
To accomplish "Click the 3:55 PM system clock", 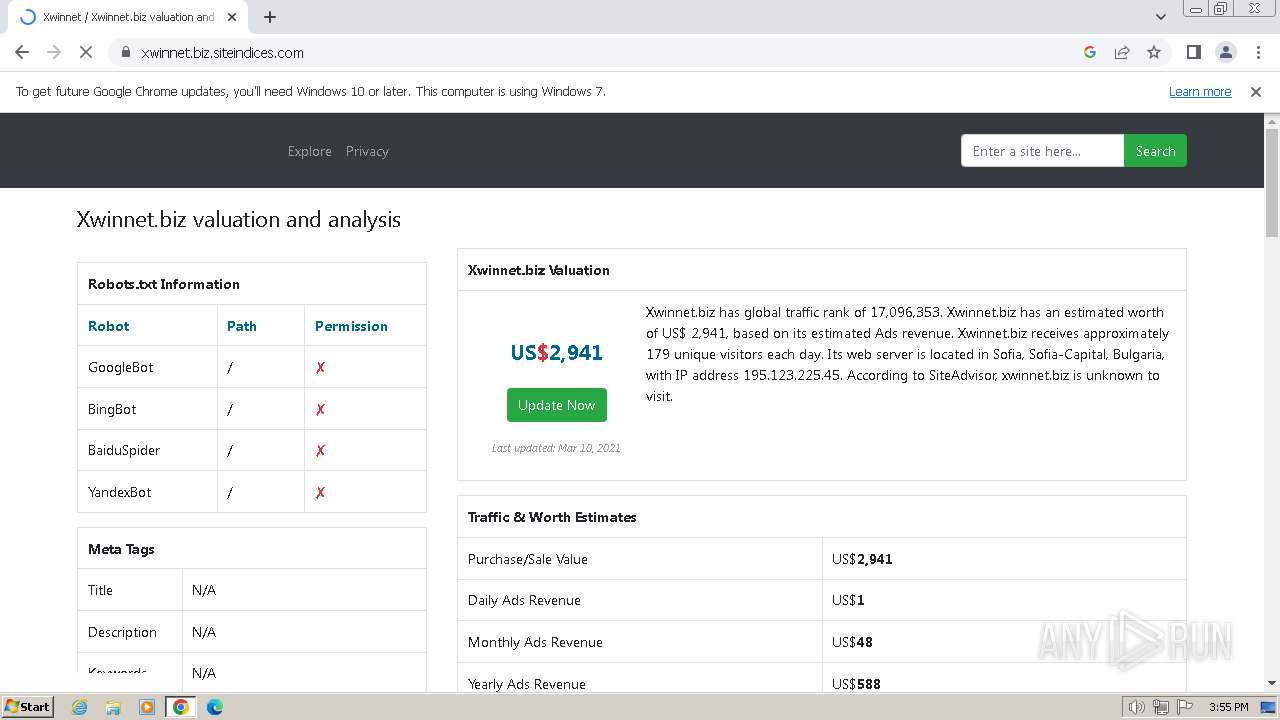I will [x=1228, y=707].
